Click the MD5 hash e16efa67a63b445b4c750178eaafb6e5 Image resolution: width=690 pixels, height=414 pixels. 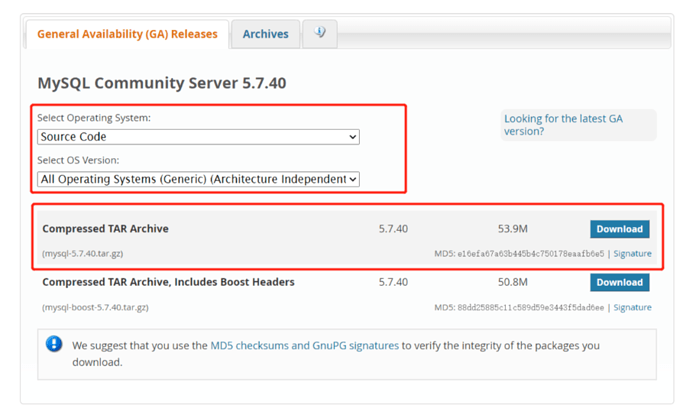531,254
